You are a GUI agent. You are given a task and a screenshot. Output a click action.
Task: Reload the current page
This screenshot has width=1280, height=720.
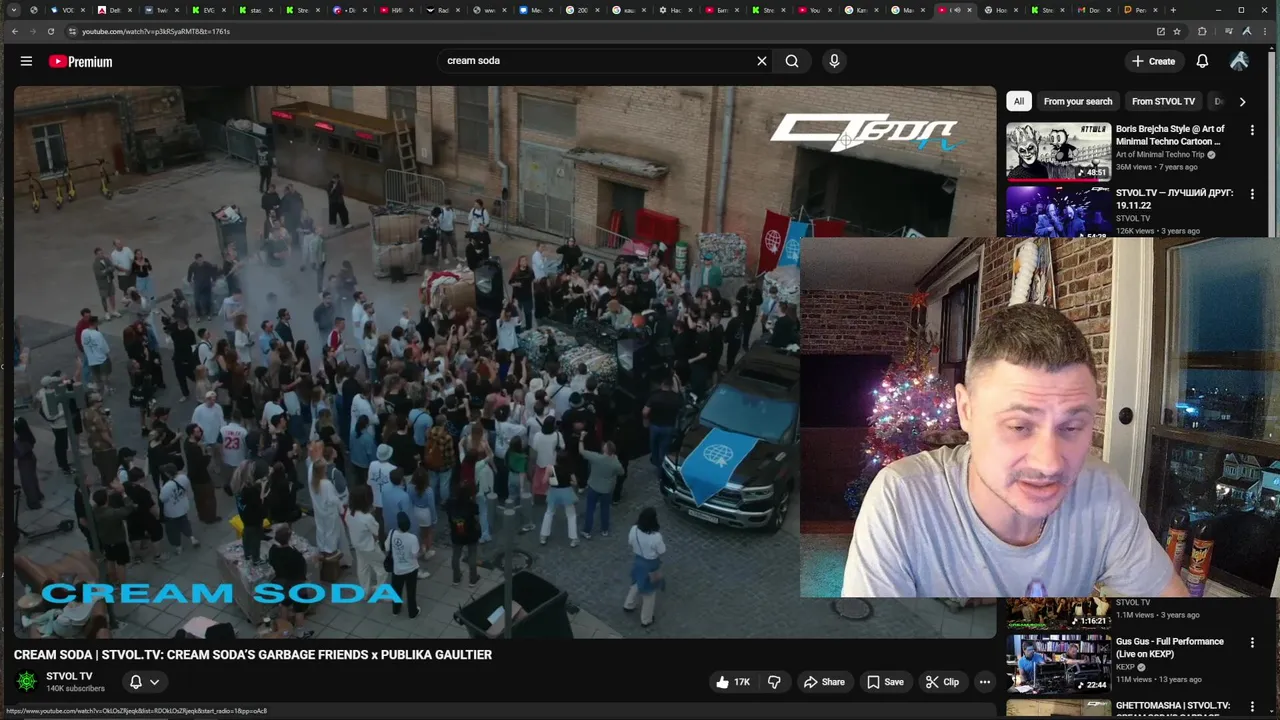click(50, 31)
